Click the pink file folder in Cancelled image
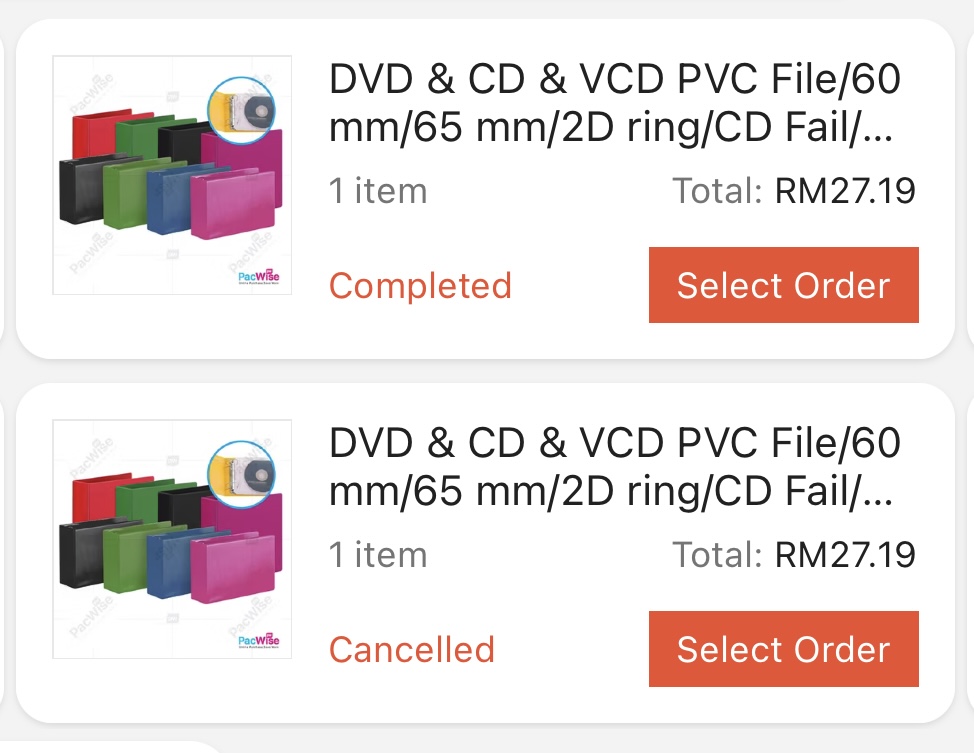 point(233,568)
